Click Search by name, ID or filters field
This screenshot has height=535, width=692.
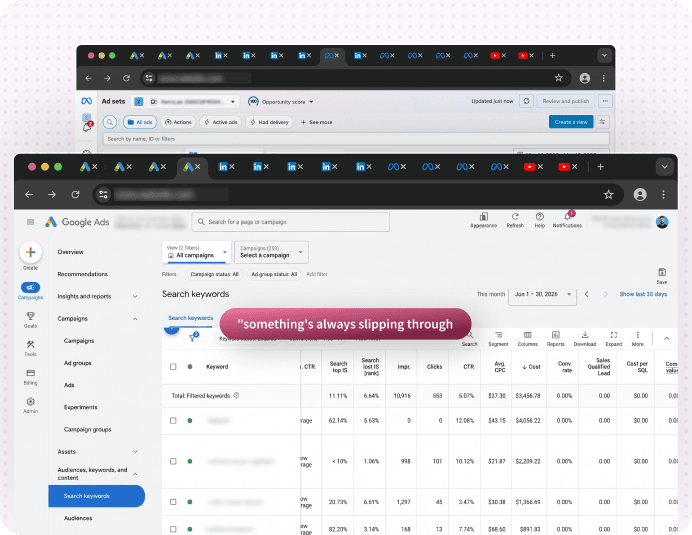356,139
